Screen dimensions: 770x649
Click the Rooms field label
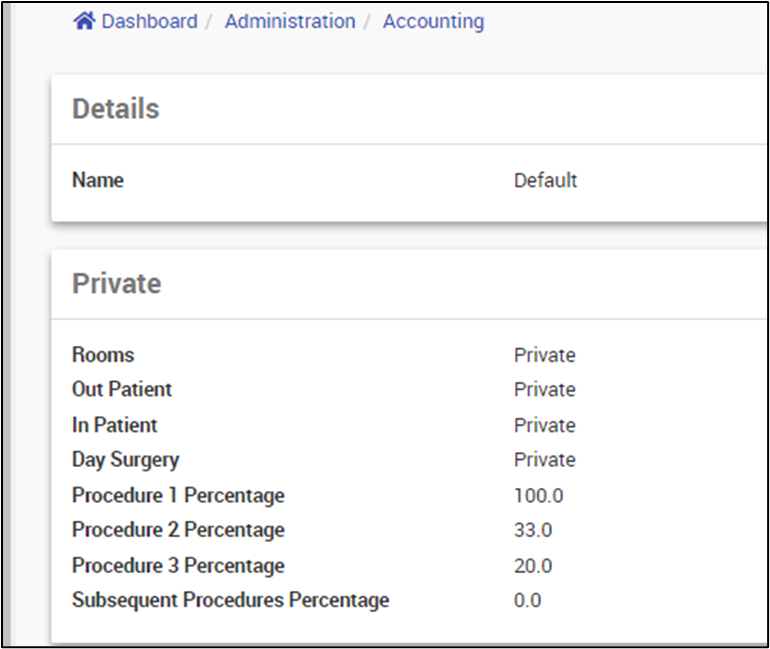[x=103, y=355]
